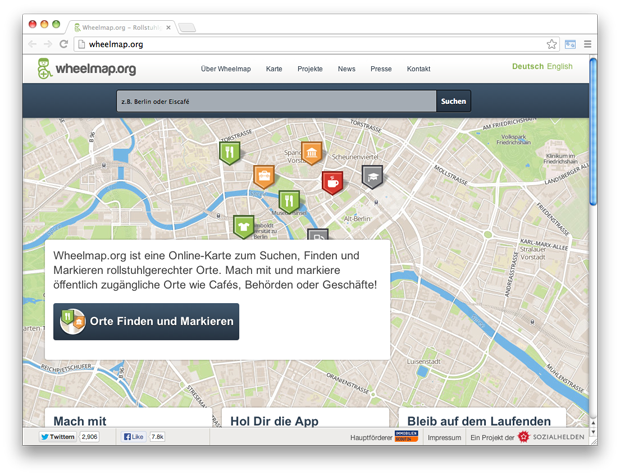Open the Chrome hamburger menu
620x476 pixels.
[x=588, y=44]
